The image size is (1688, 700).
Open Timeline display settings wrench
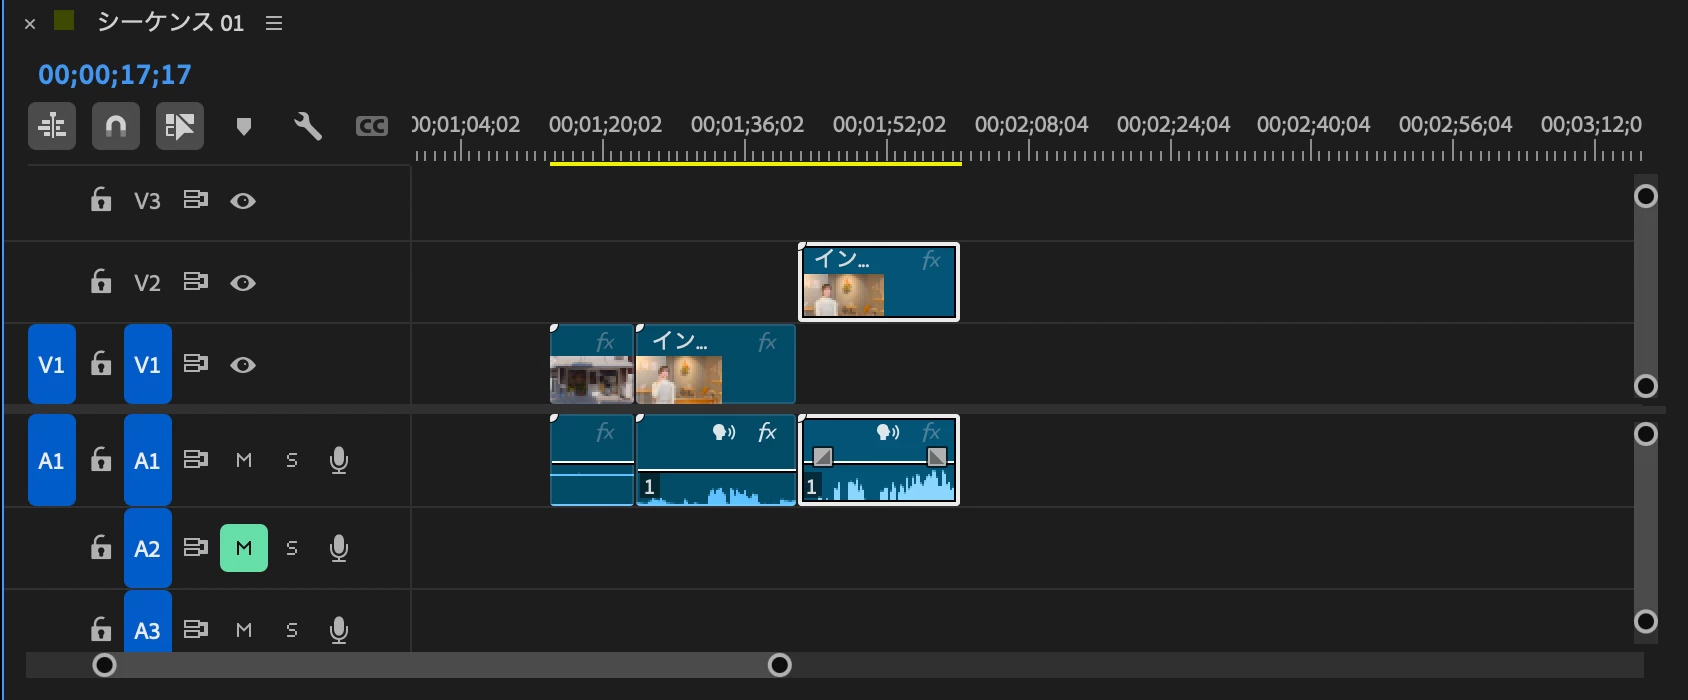pyautogui.click(x=308, y=126)
